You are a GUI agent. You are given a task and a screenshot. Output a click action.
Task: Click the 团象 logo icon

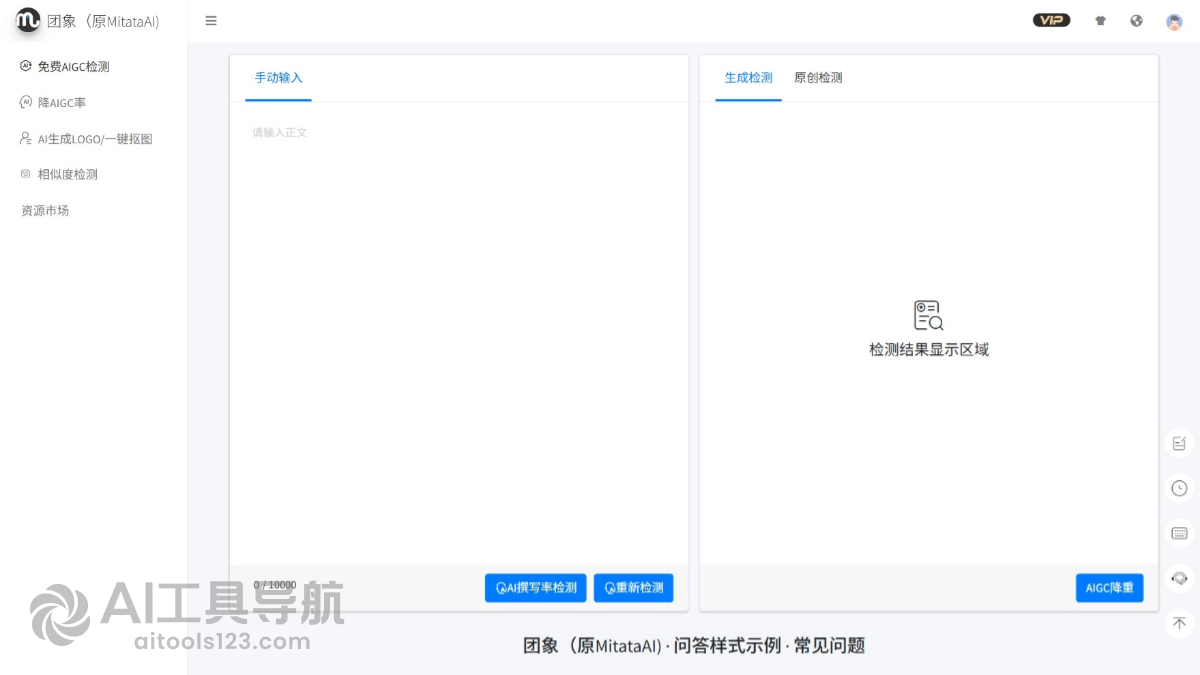28,20
